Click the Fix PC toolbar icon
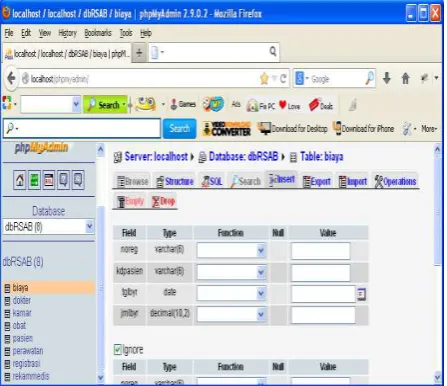This screenshot has height=386, width=447. pos(261,106)
